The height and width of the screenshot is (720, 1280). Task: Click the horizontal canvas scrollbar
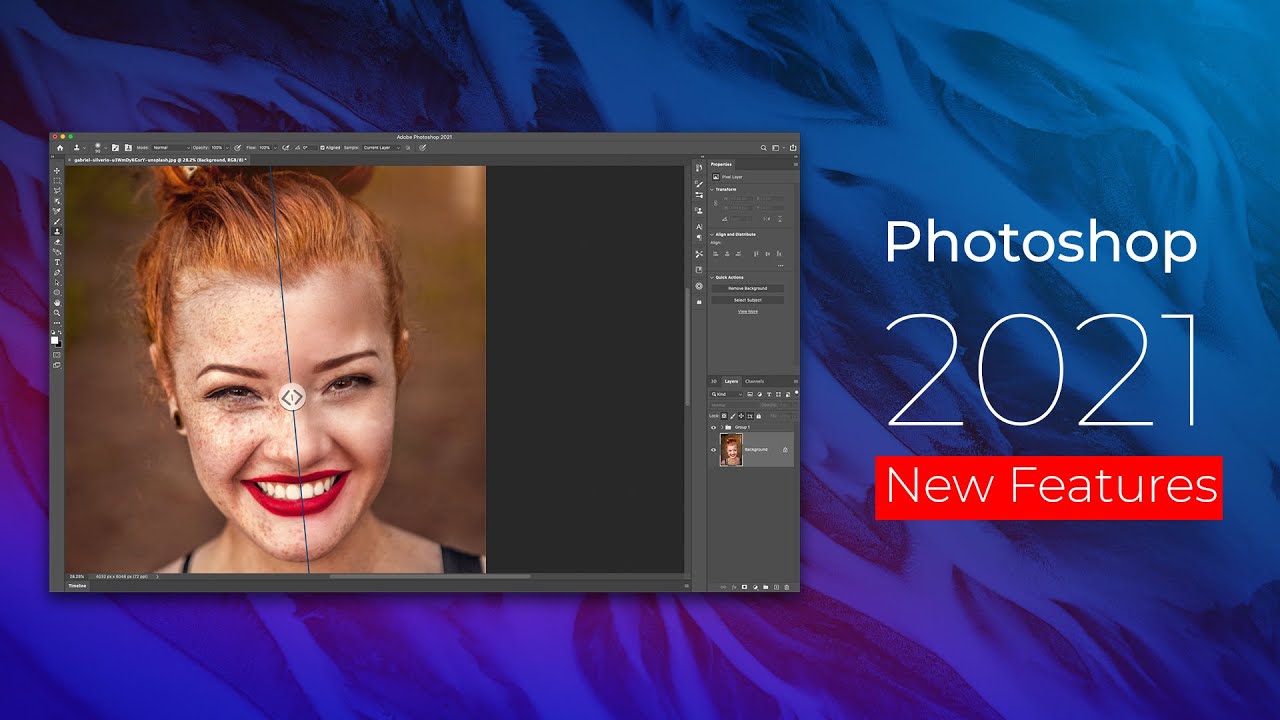pyautogui.click(x=430, y=576)
